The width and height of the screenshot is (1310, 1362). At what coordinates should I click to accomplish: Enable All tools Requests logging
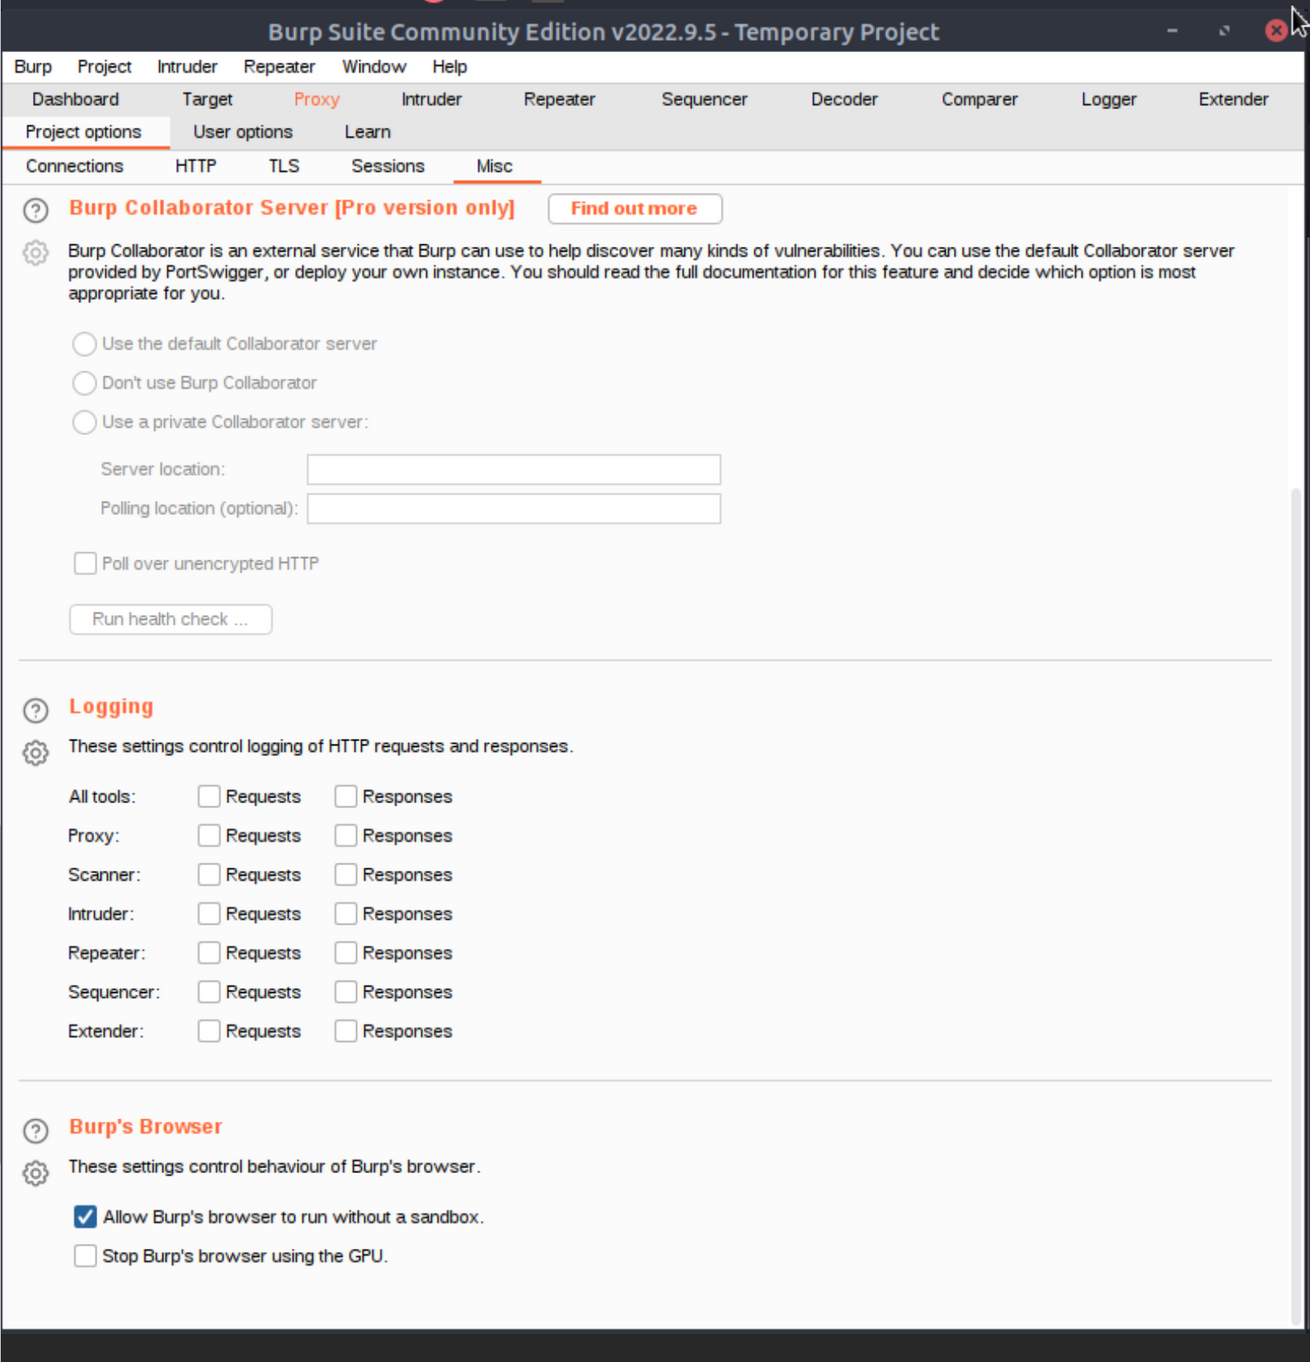pyautogui.click(x=208, y=796)
